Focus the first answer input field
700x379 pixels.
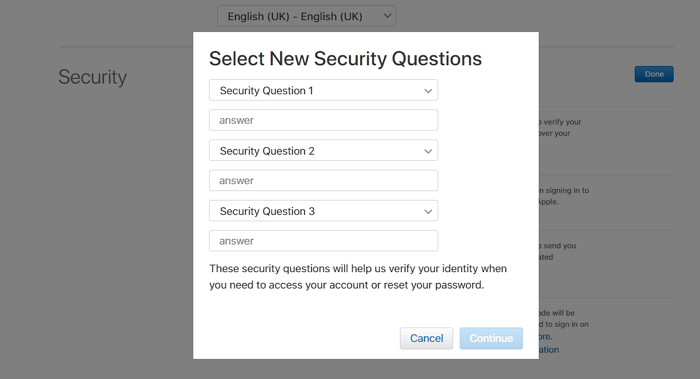pos(323,120)
